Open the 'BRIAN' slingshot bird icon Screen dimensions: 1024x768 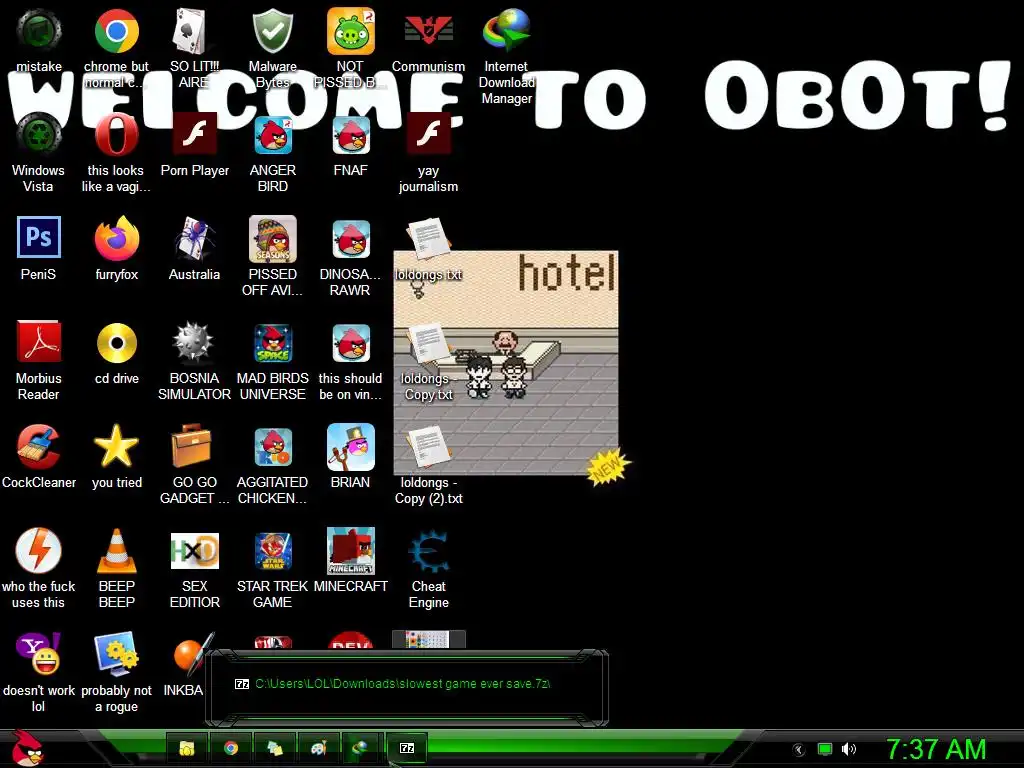[x=351, y=447]
